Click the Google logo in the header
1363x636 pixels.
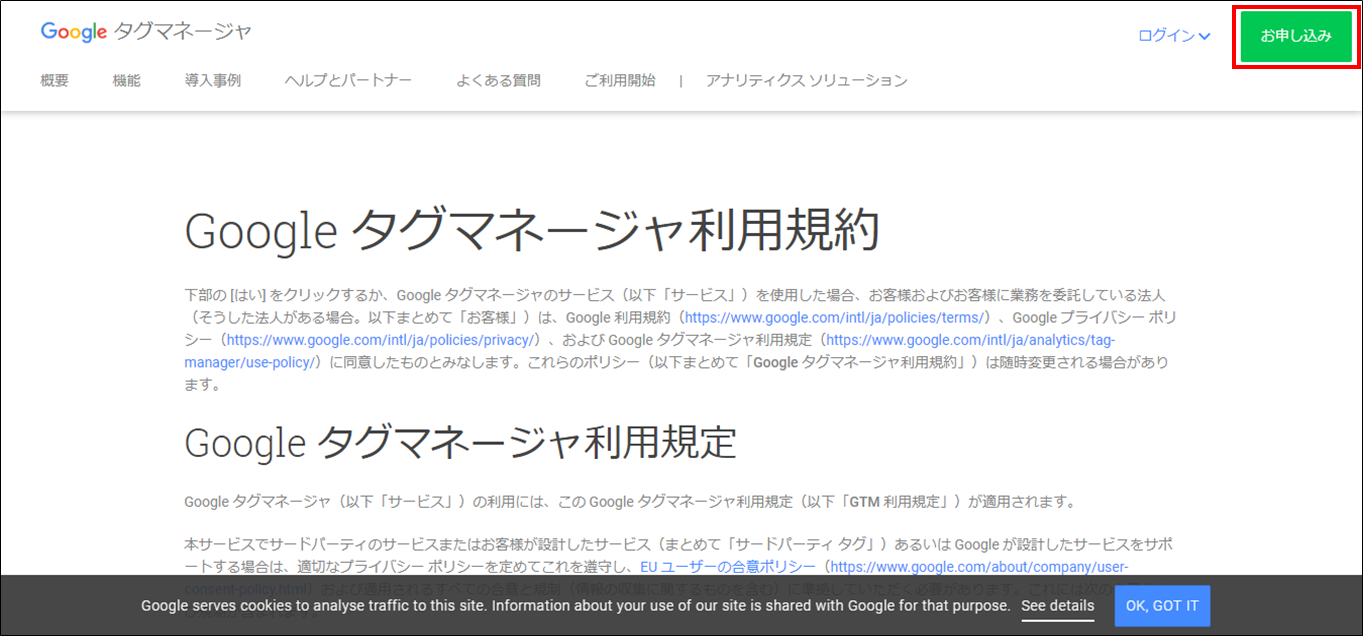73,32
